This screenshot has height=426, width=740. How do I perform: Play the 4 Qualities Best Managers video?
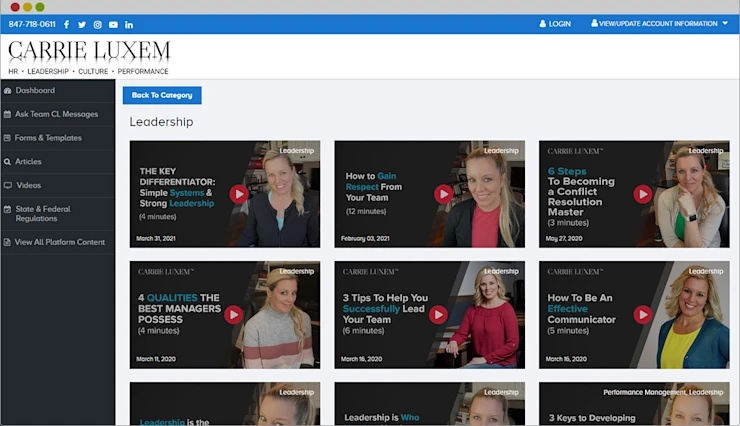tap(233, 314)
